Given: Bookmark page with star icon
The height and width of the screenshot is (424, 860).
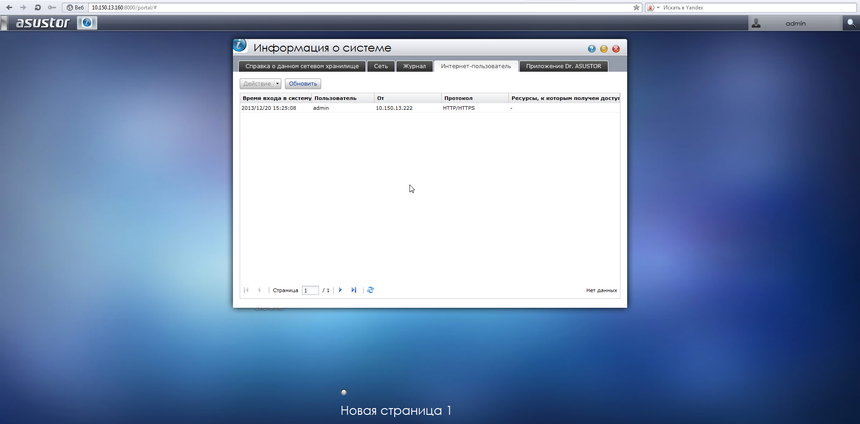Looking at the screenshot, I should click(636, 7).
